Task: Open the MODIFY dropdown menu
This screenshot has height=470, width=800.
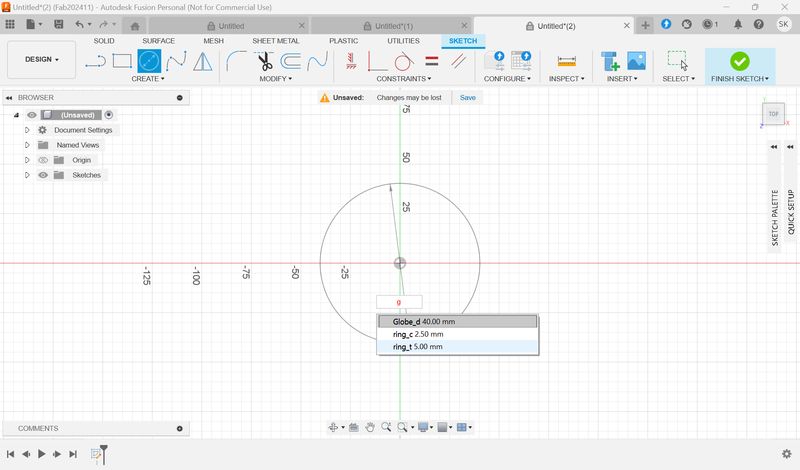Action: point(276,79)
